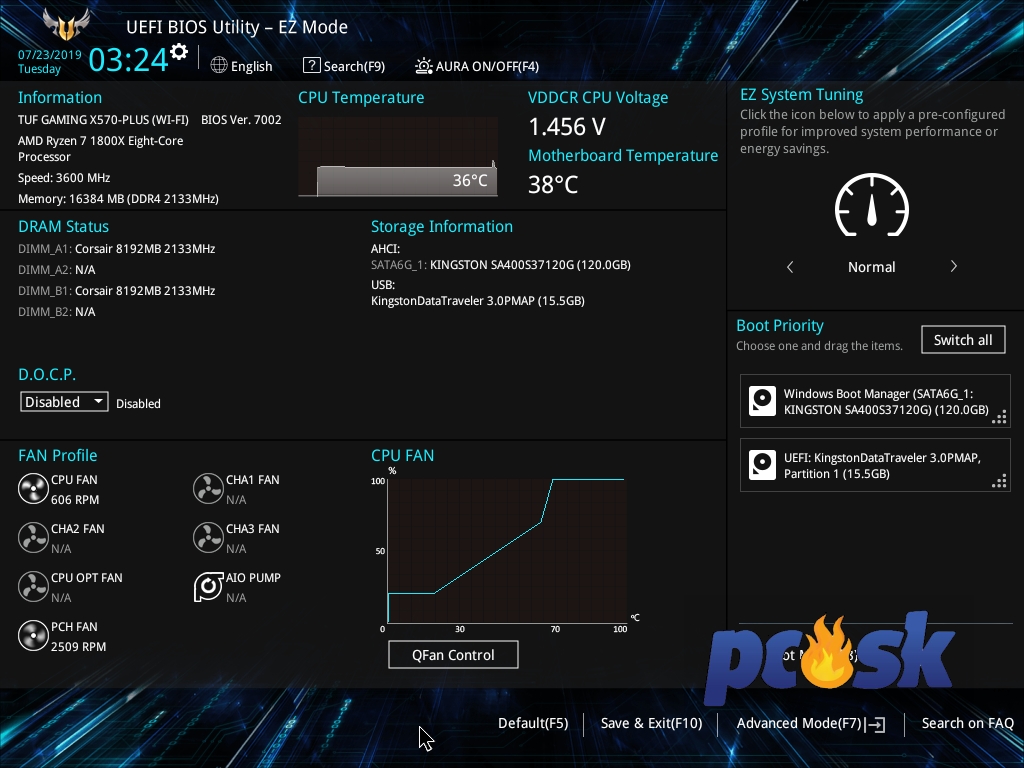
Task: Click the AIO PUMP icon
Action: 208,587
